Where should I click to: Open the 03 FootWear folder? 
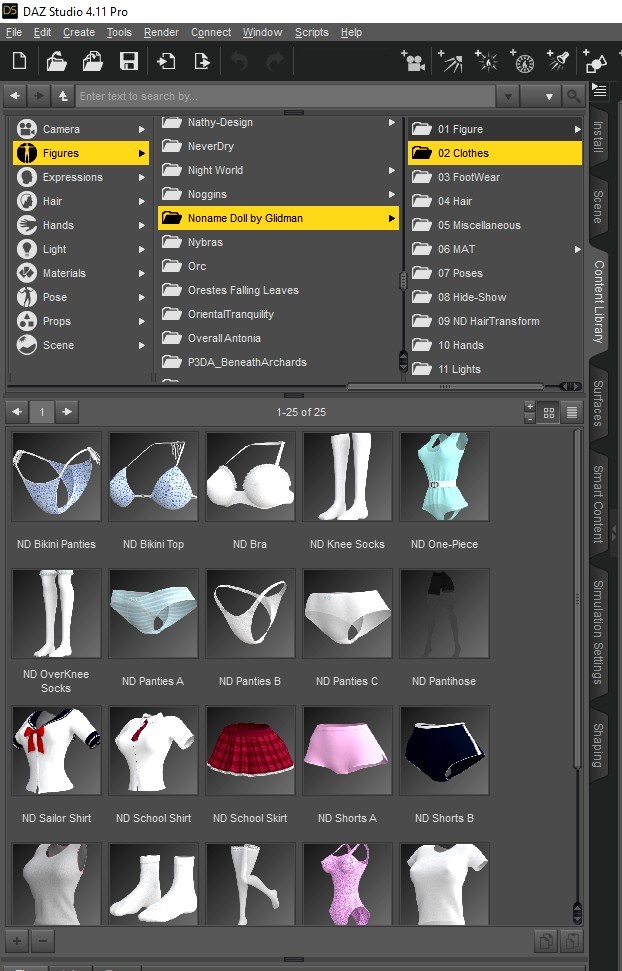pyautogui.click(x=495, y=177)
